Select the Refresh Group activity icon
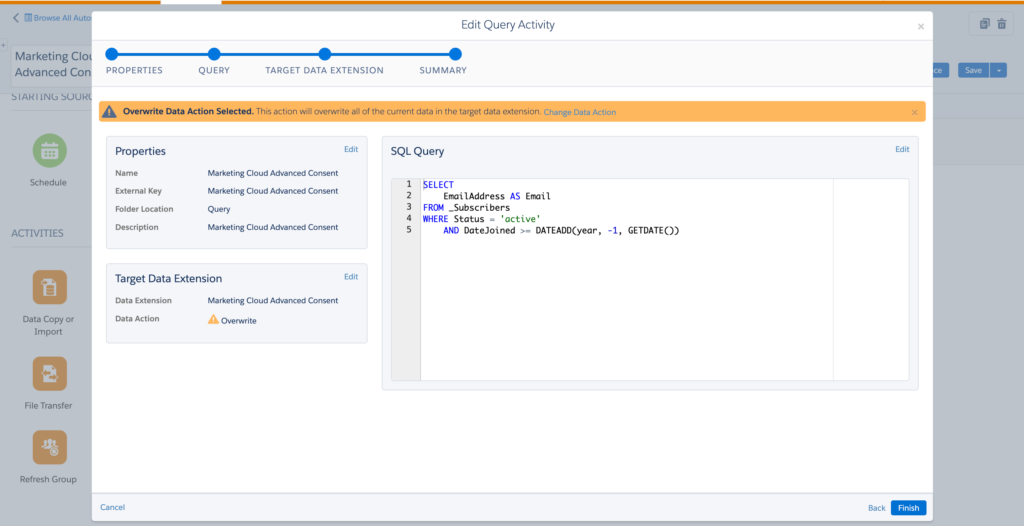The image size is (1024, 526). point(49,447)
